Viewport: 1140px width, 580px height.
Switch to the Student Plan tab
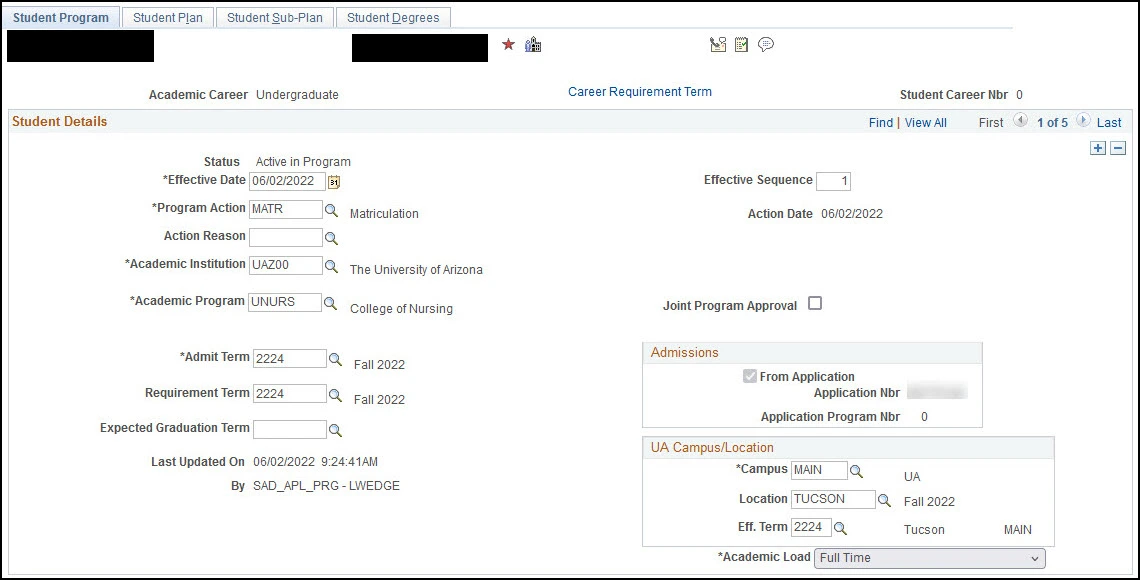(168, 17)
